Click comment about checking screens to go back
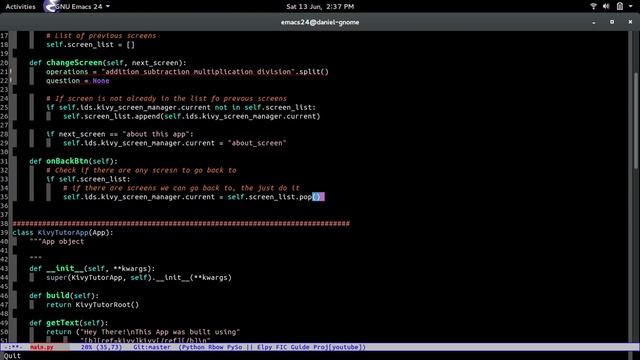 (141, 170)
